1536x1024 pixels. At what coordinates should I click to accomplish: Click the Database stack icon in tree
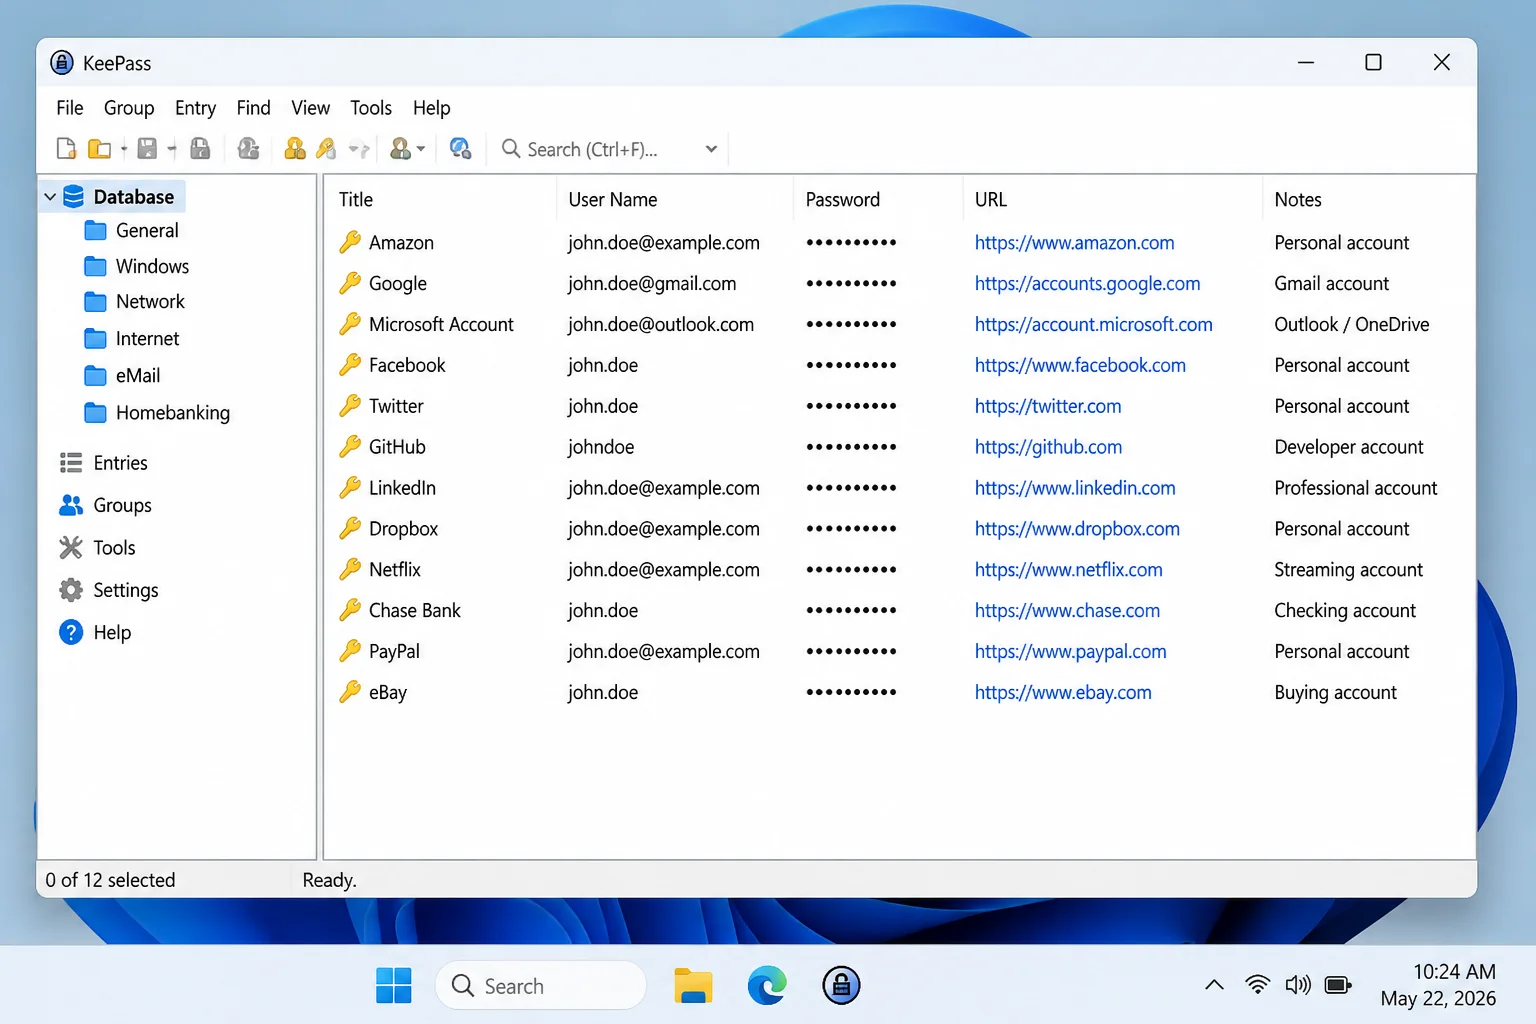click(74, 197)
